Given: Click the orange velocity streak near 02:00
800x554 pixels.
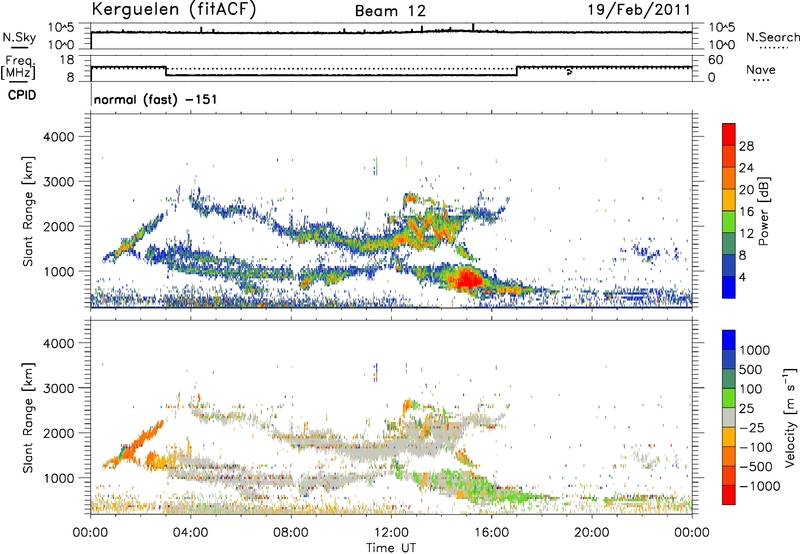Looking at the screenshot, I should click(x=145, y=438).
